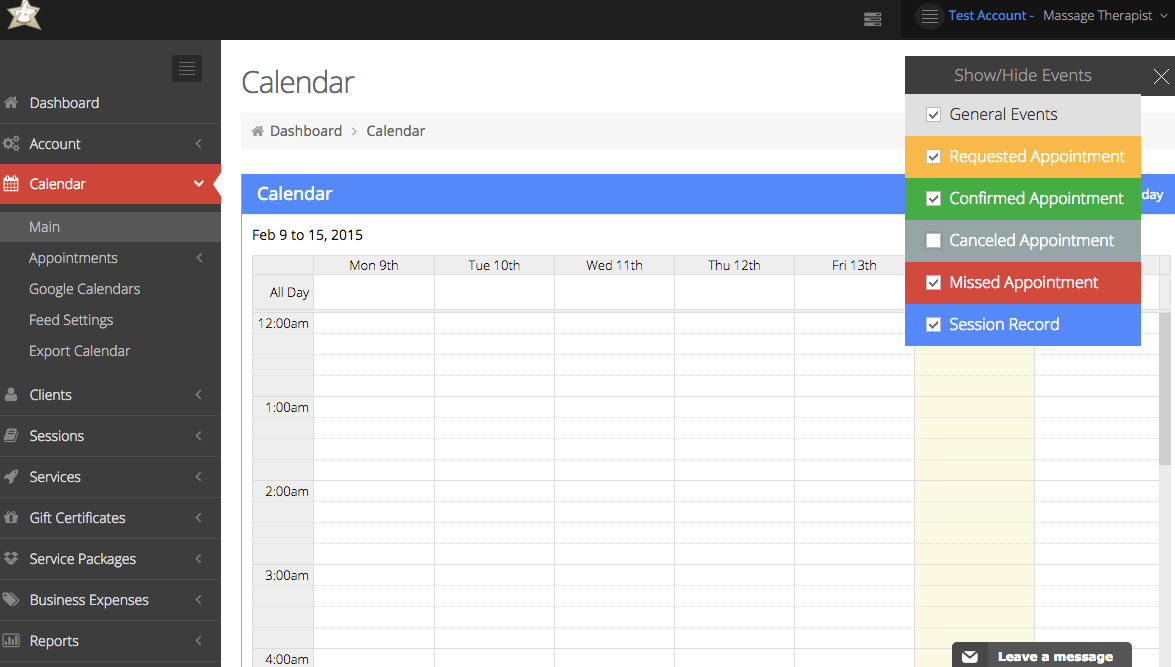Click the star logo in top-left corner
1175x667 pixels.
click(x=23, y=16)
